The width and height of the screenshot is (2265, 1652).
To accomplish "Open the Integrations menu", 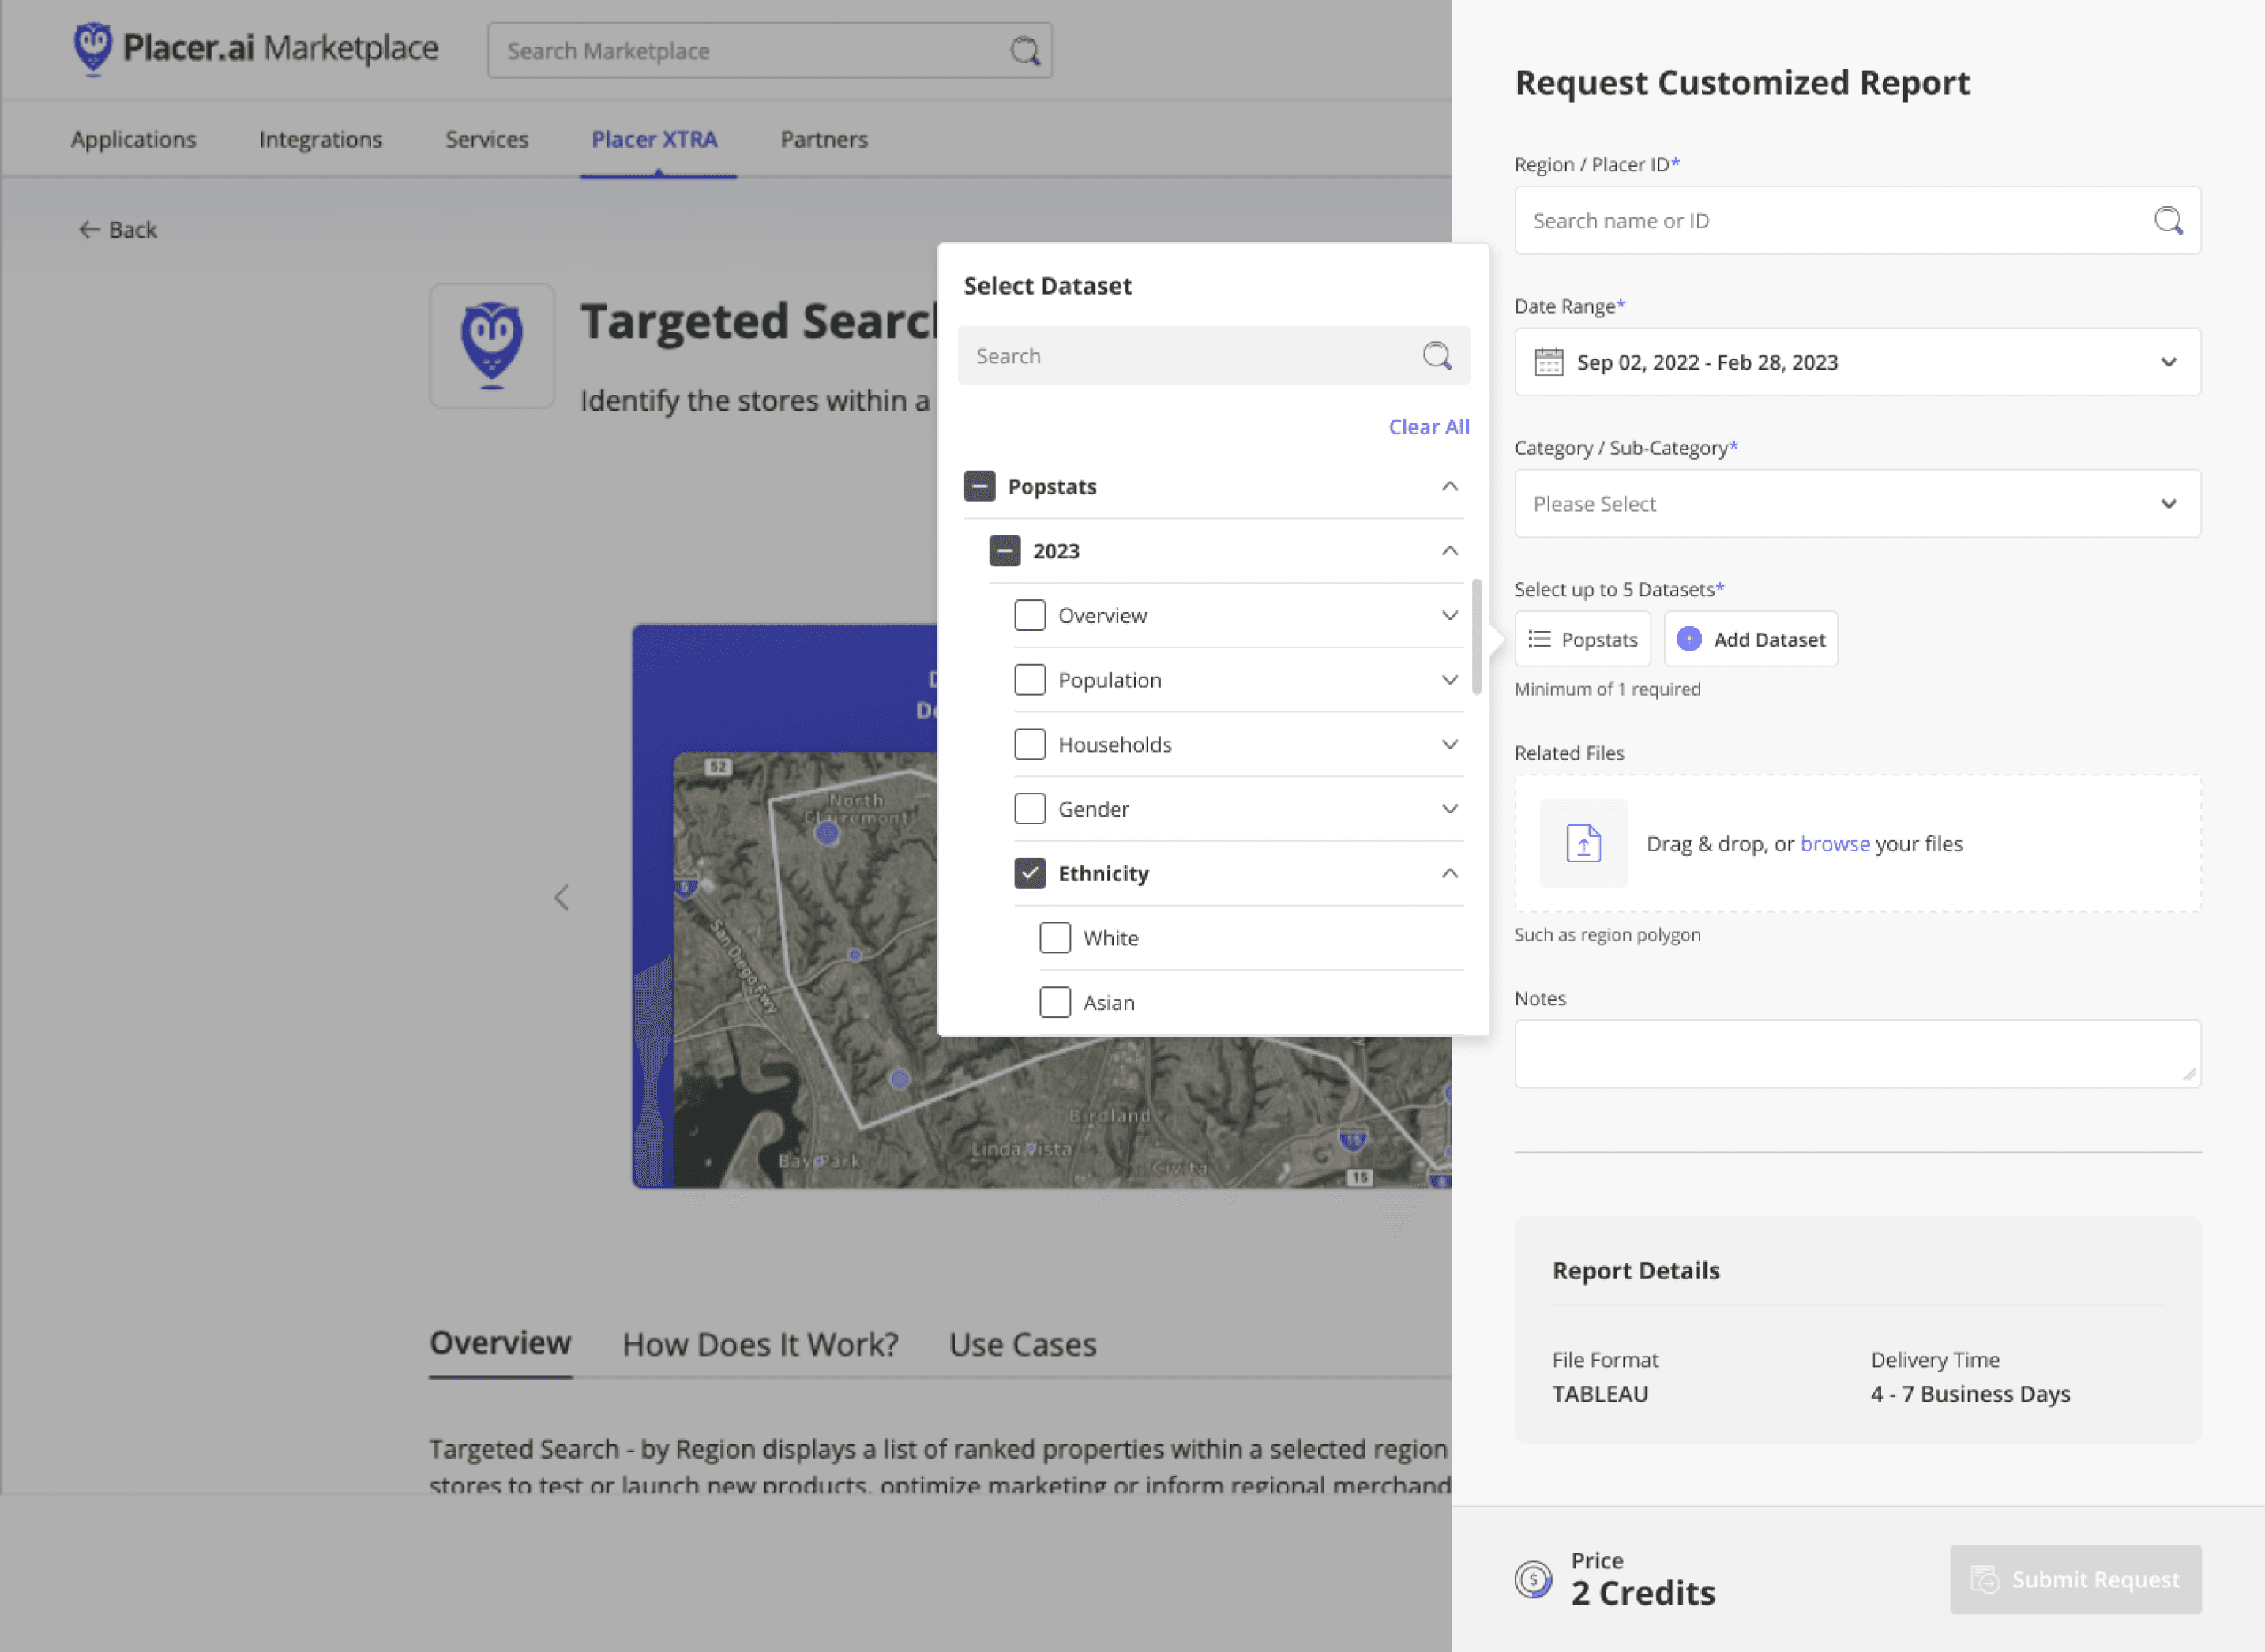I will coord(320,139).
